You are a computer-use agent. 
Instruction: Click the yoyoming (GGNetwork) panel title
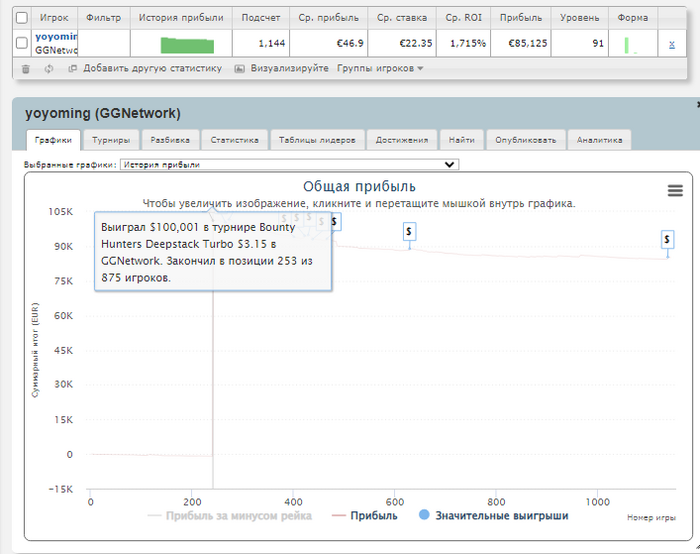pos(103,113)
